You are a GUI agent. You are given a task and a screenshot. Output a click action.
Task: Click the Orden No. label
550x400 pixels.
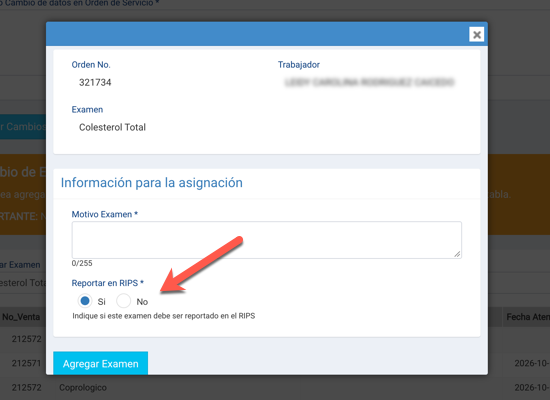click(91, 65)
